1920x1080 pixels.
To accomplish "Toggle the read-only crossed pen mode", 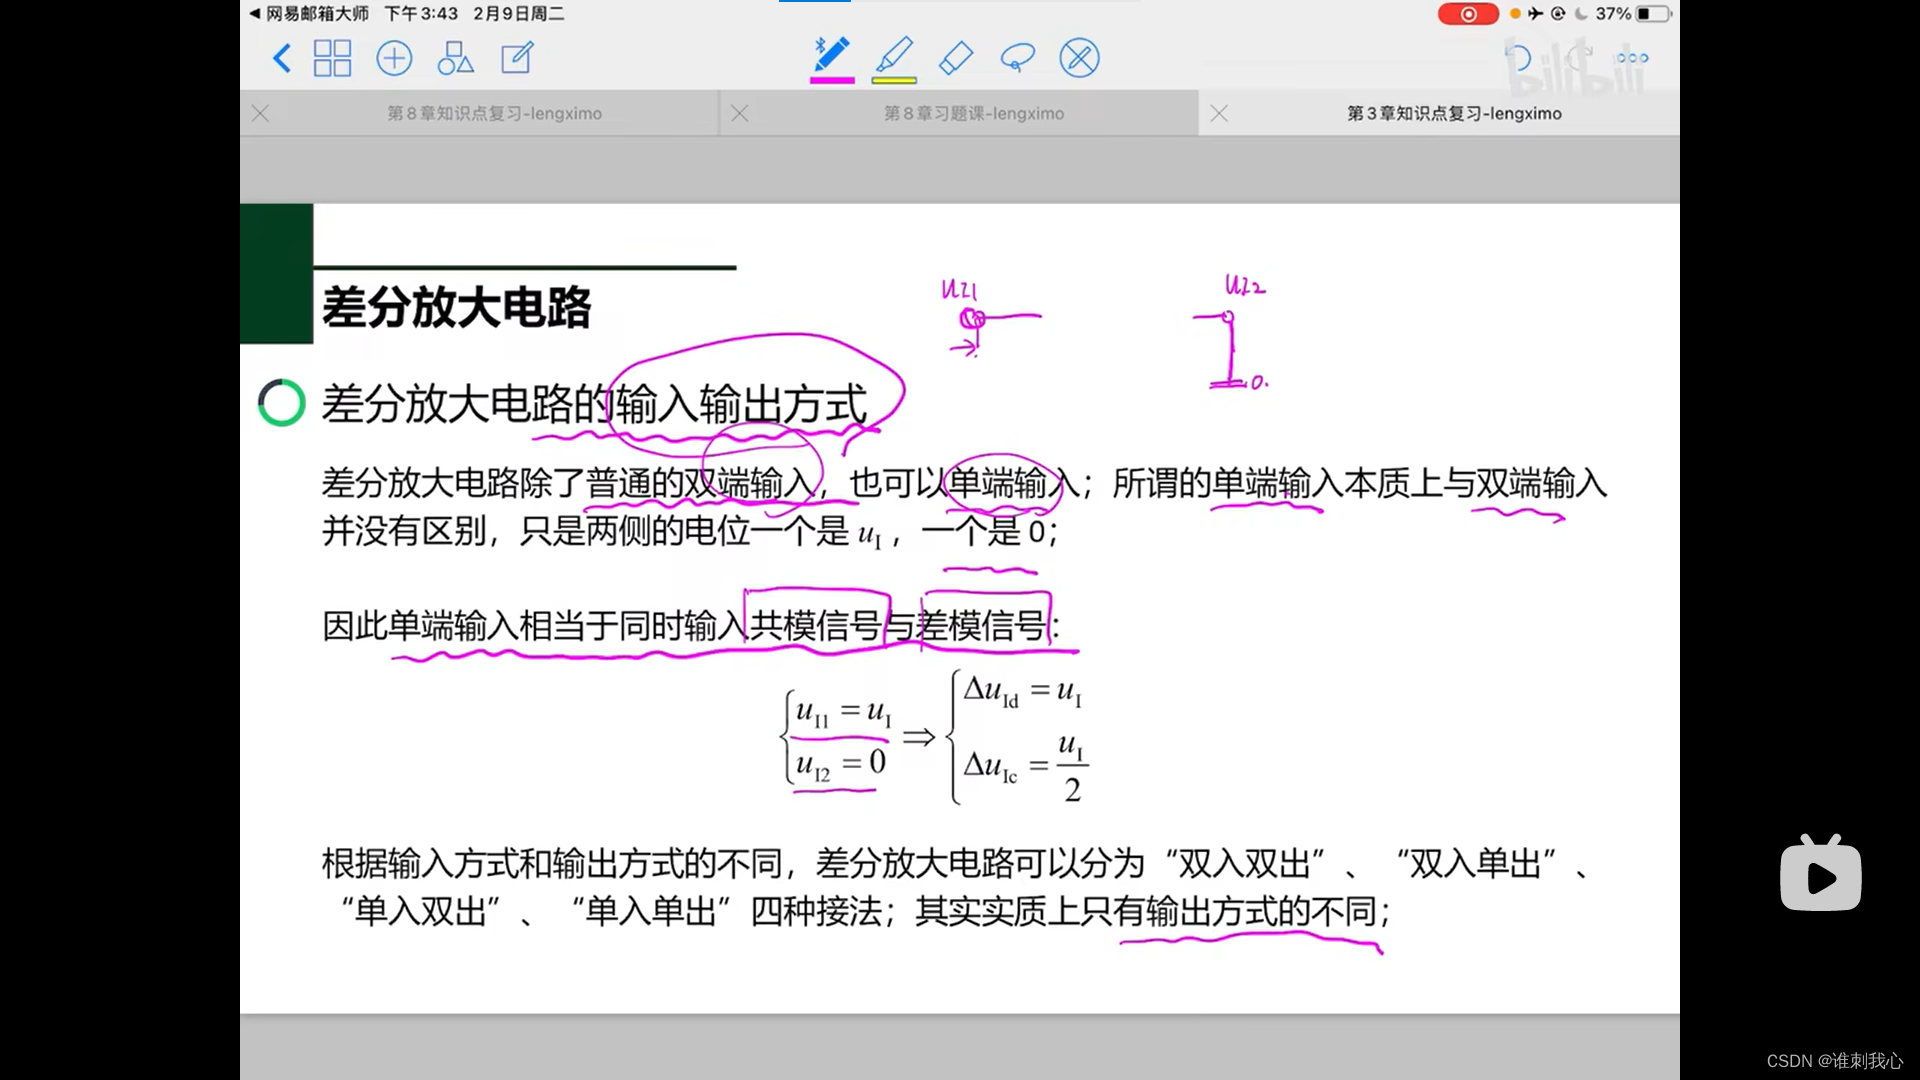I will click(x=1079, y=58).
